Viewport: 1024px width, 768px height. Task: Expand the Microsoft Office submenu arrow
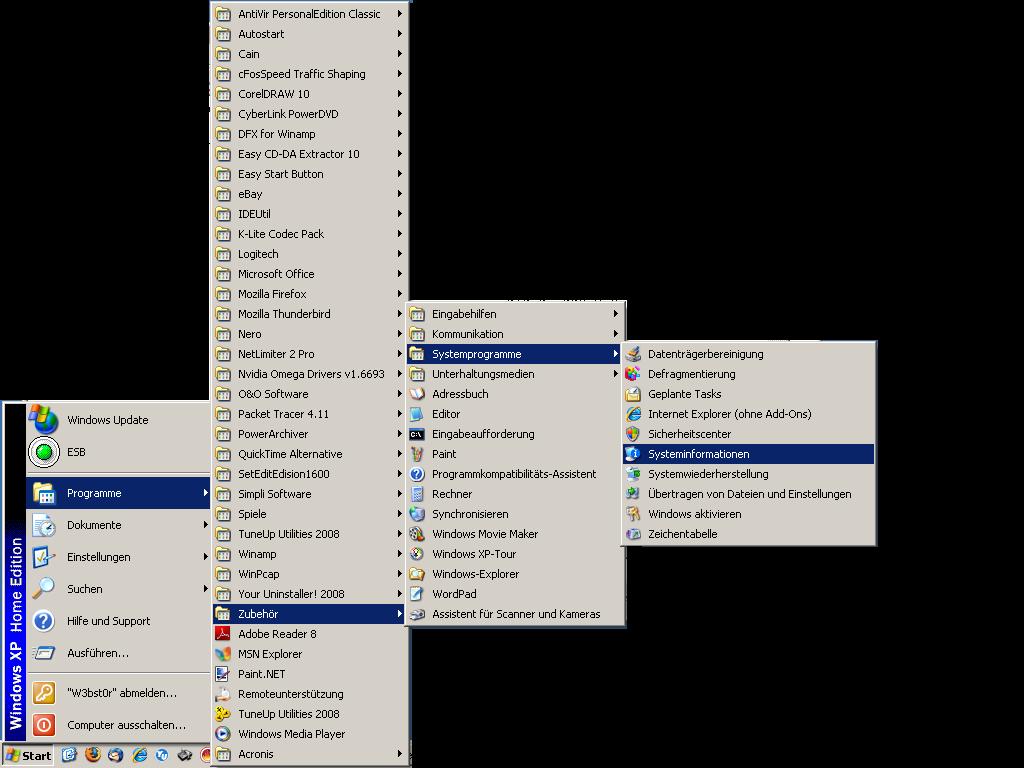[x=400, y=274]
